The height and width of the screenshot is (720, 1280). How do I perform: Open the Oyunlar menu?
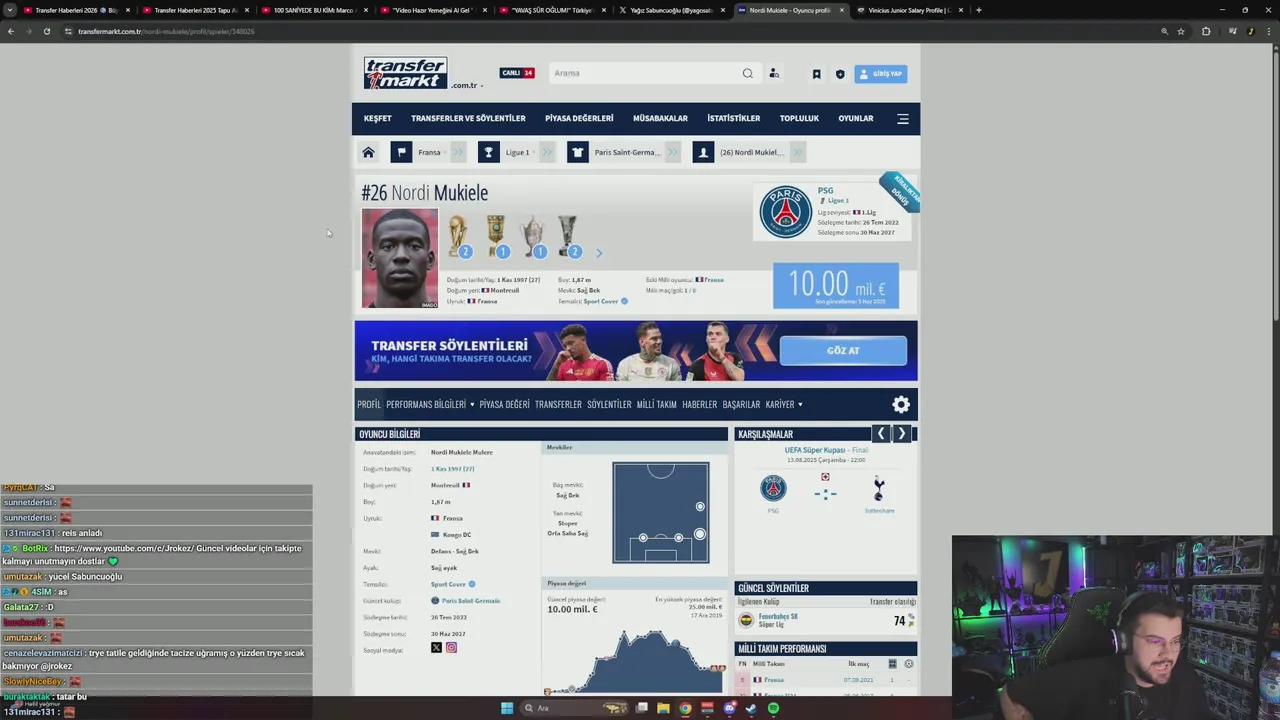pyautogui.click(x=855, y=118)
